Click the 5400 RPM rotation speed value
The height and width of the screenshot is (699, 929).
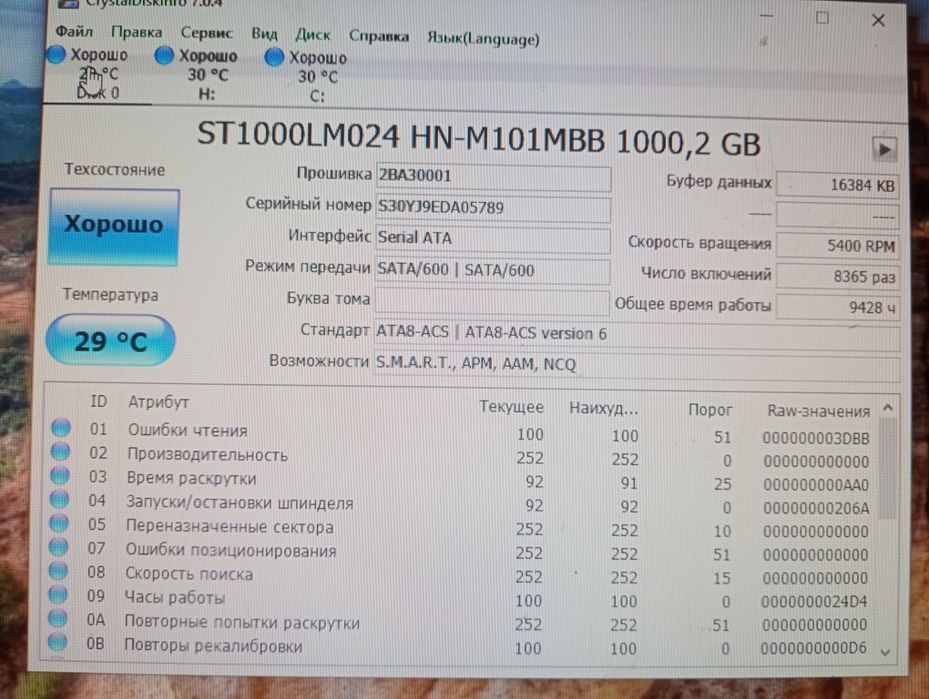coord(837,245)
